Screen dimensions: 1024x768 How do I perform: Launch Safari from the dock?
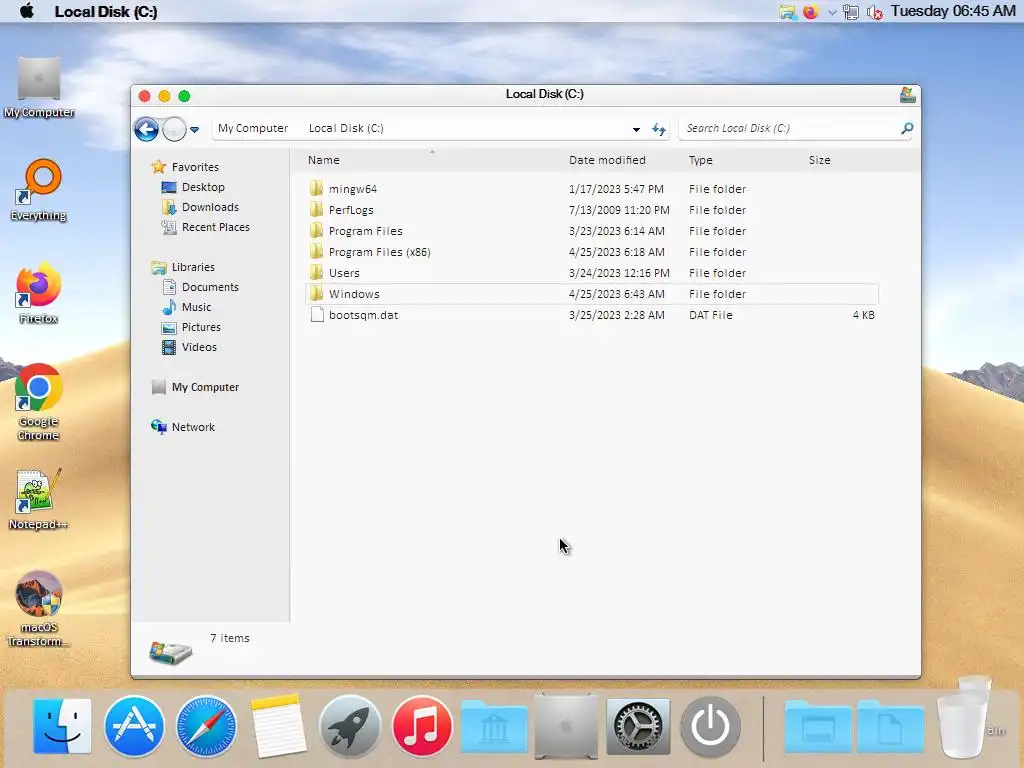[x=206, y=726]
